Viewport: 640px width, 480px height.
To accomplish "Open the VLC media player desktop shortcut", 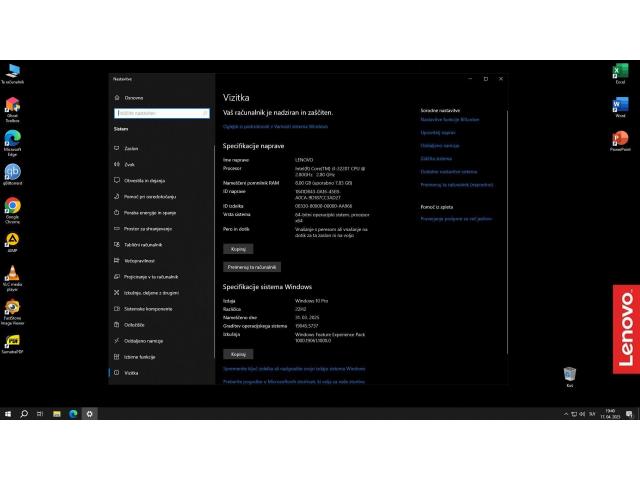I will 12,278.
